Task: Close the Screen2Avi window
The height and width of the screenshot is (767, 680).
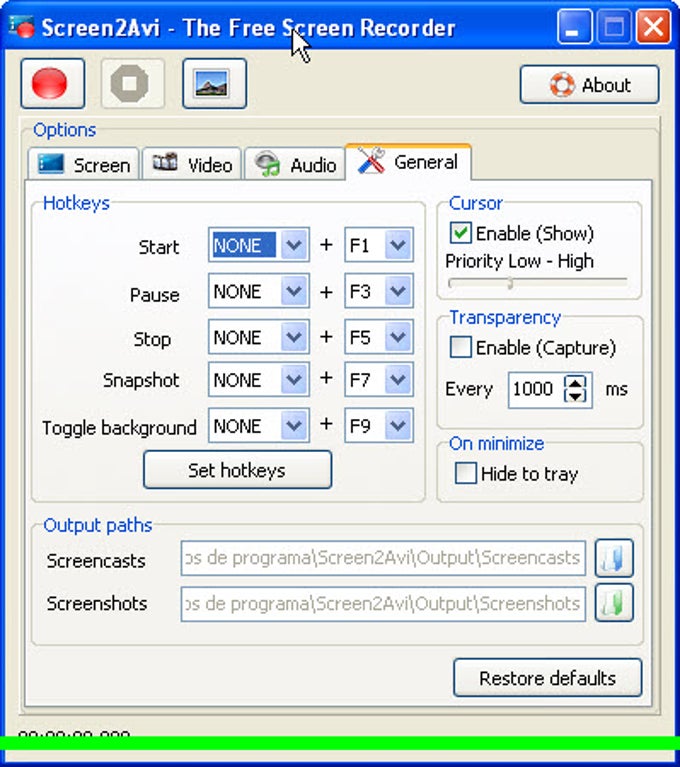Action: 653,27
